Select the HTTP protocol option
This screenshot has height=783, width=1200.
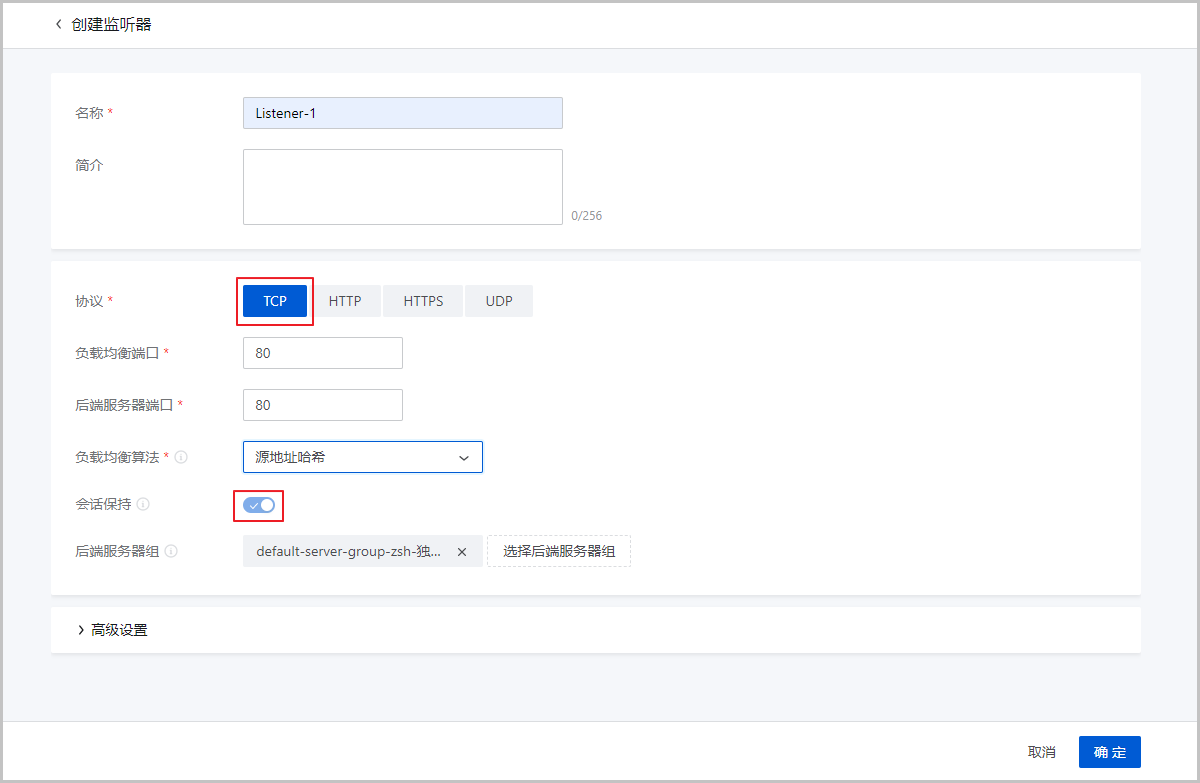coord(345,301)
